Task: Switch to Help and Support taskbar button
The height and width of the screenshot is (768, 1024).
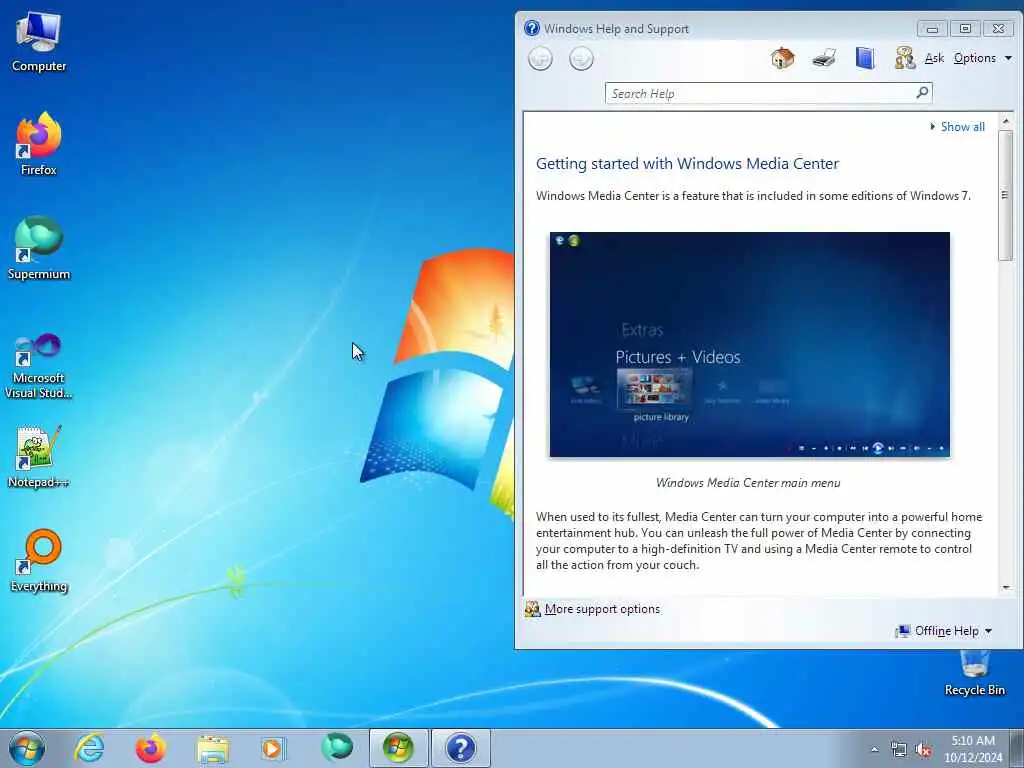Action: [x=460, y=748]
